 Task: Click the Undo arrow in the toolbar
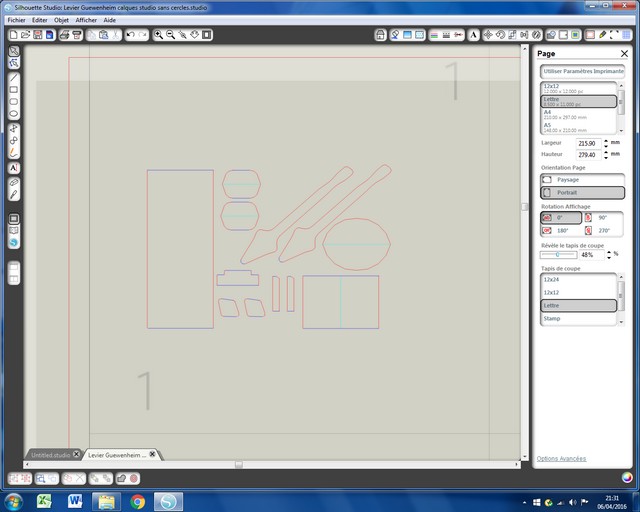[x=131, y=34]
